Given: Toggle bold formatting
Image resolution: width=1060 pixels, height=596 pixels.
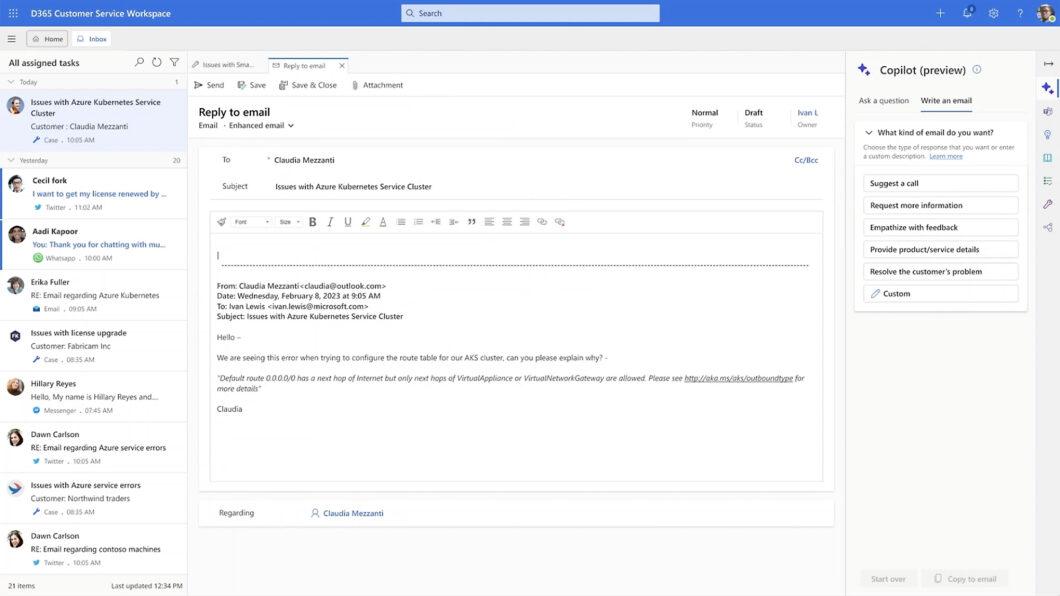Looking at the screenshot, I should (312, 222).
